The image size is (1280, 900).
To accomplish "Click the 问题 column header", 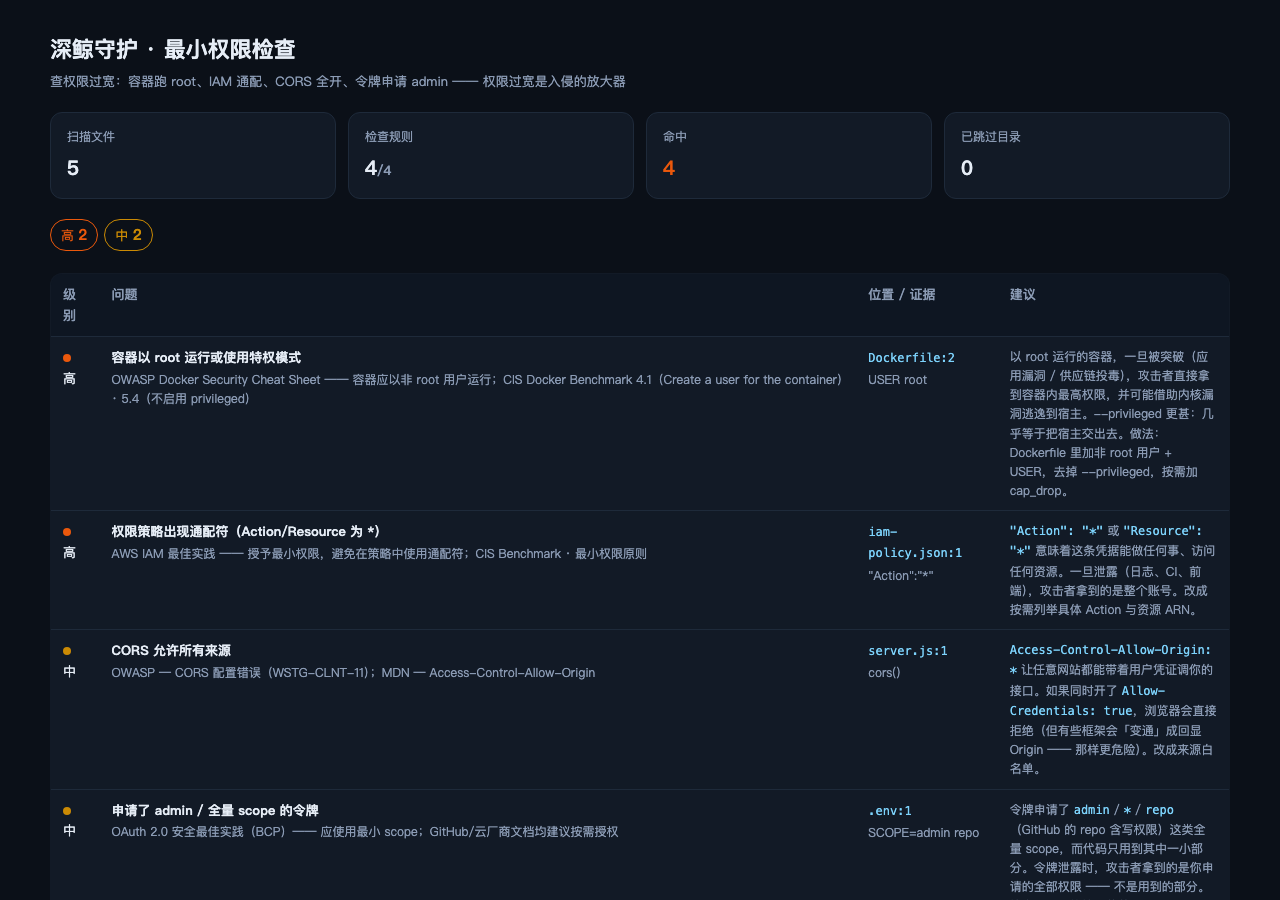I will click(x=125, y=295).
